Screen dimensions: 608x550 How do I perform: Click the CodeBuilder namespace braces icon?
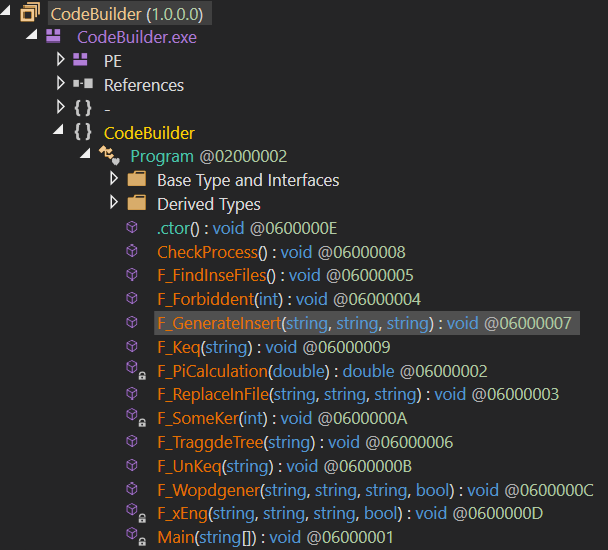coord(83,133)
